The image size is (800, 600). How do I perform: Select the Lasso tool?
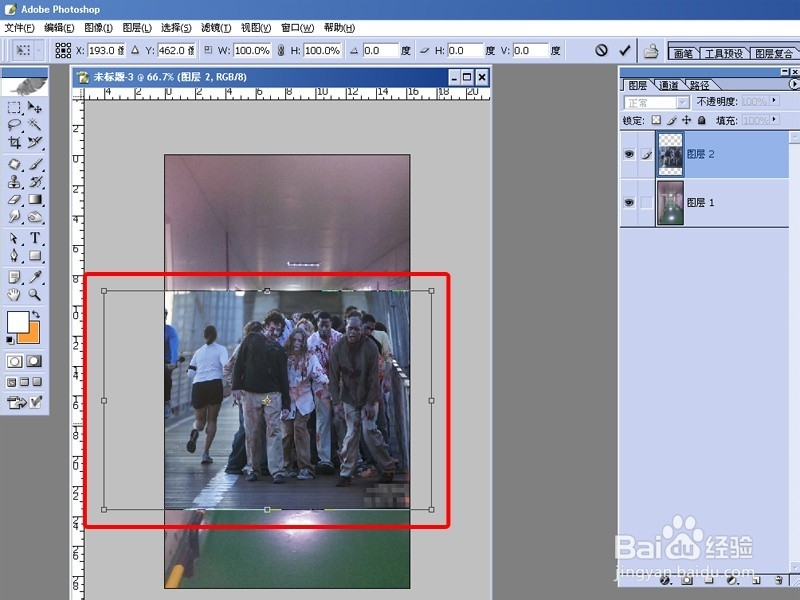point(14,125)
